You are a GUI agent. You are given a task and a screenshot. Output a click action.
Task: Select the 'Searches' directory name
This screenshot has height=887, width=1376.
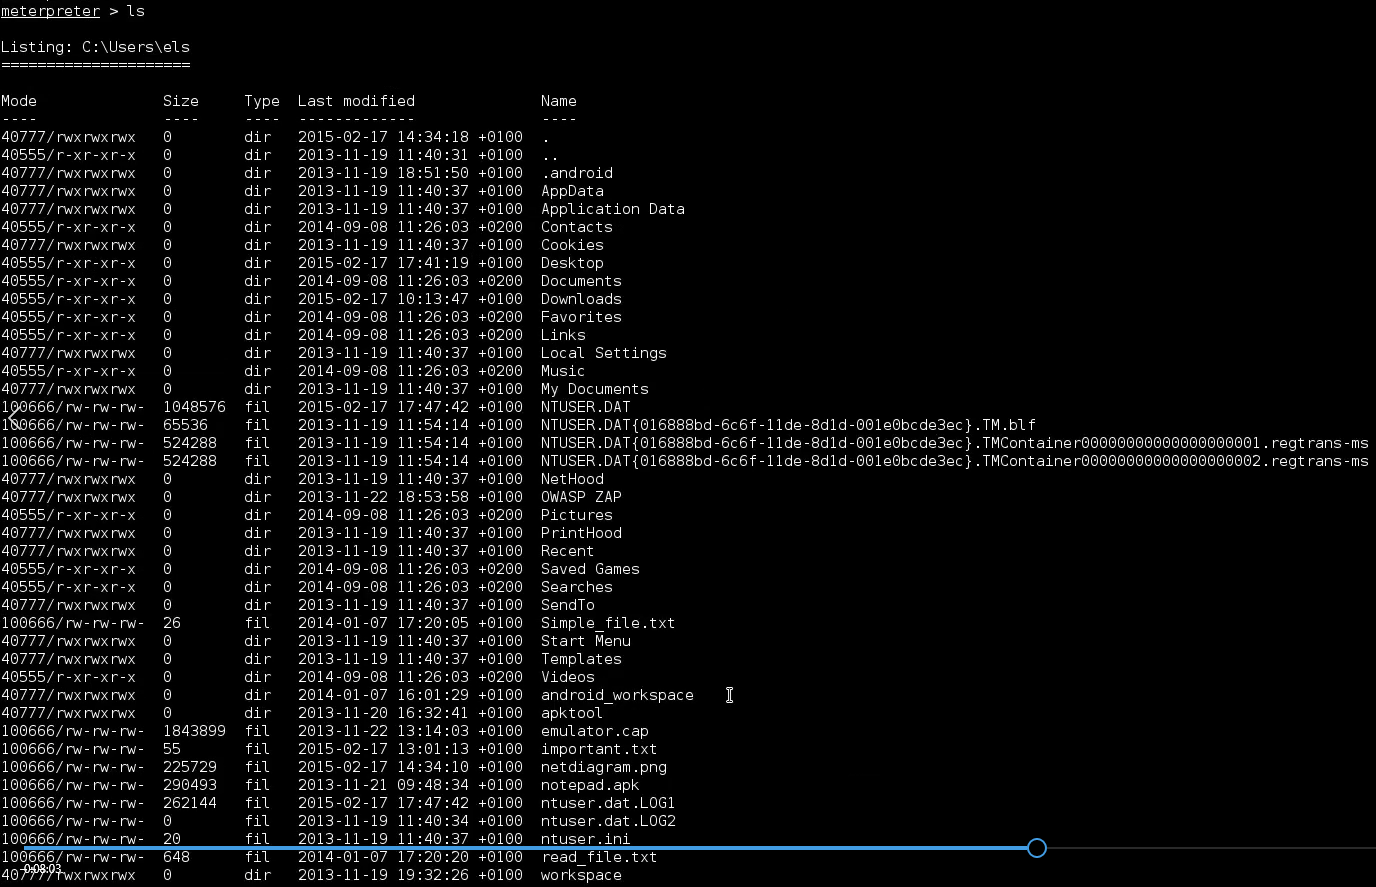pyautogui.click(x=577, y=587)
